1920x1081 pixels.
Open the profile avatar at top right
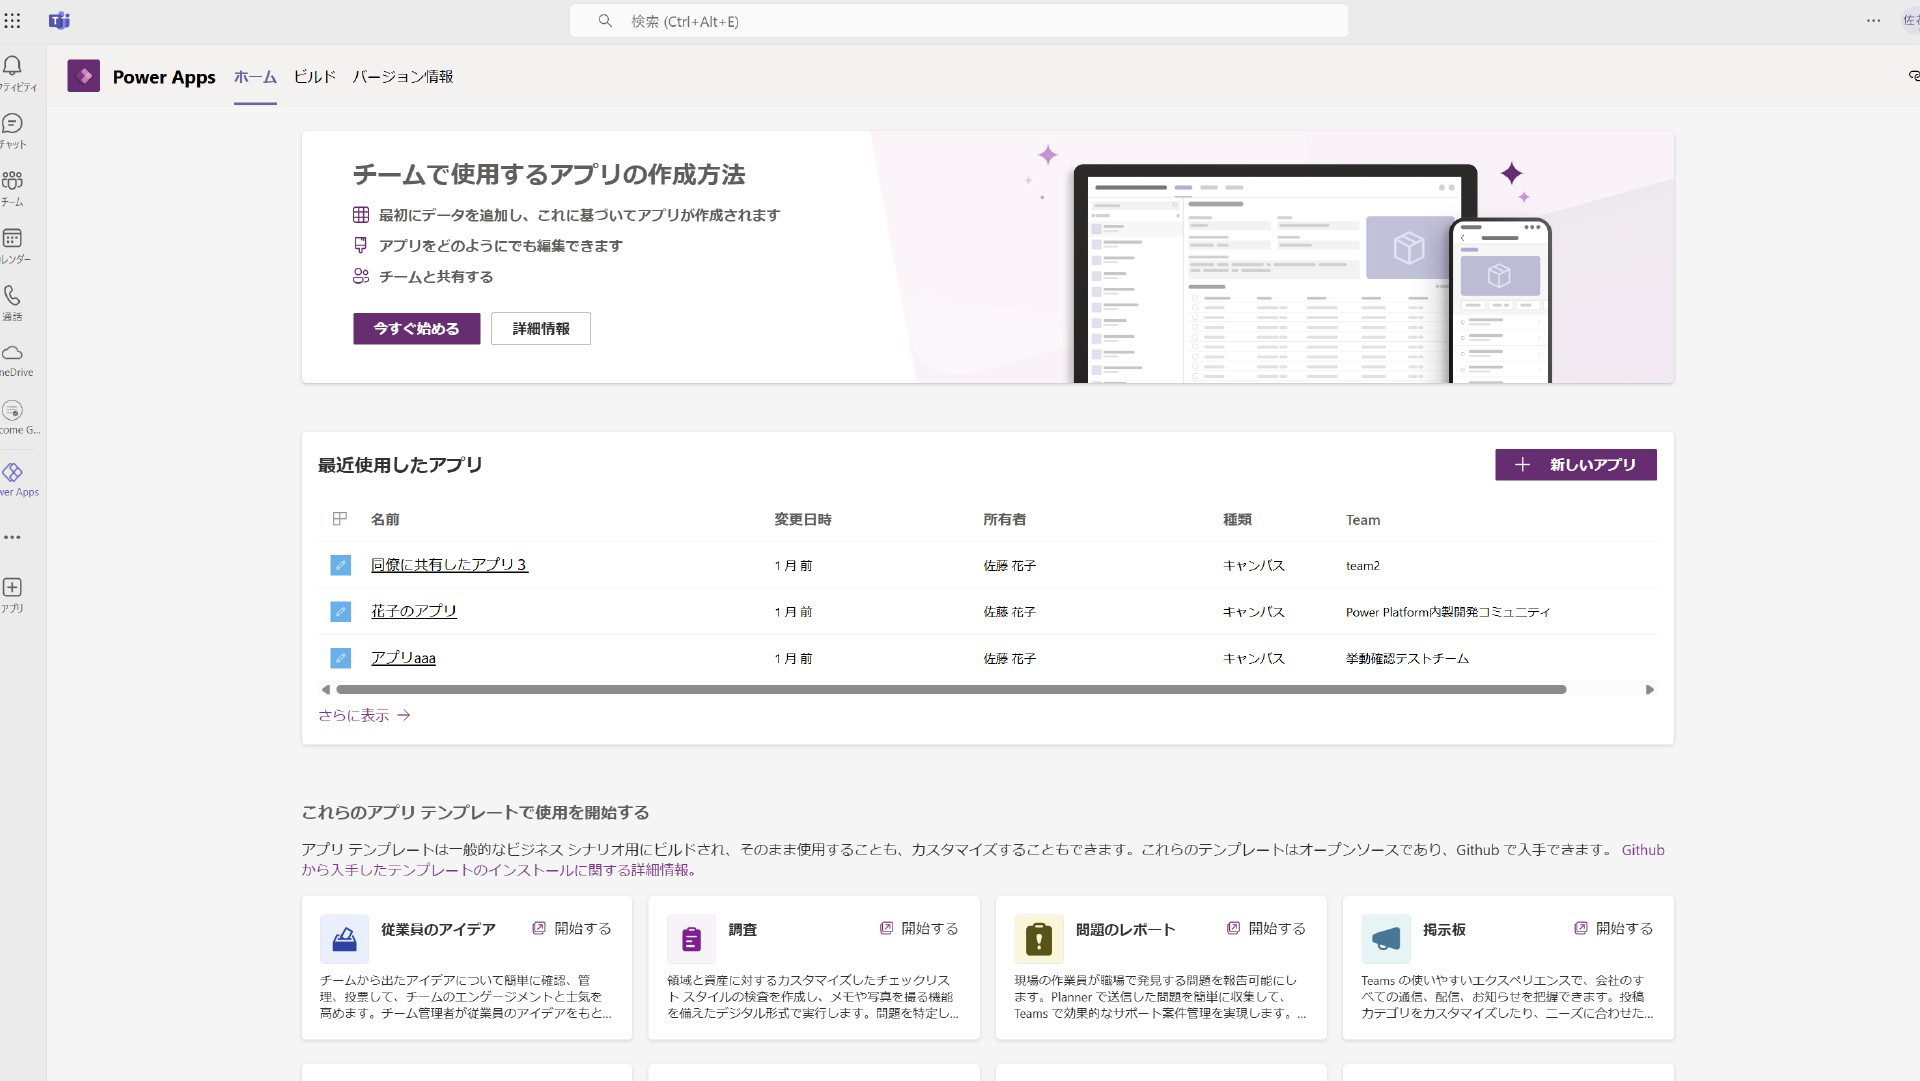(1910, 20)
